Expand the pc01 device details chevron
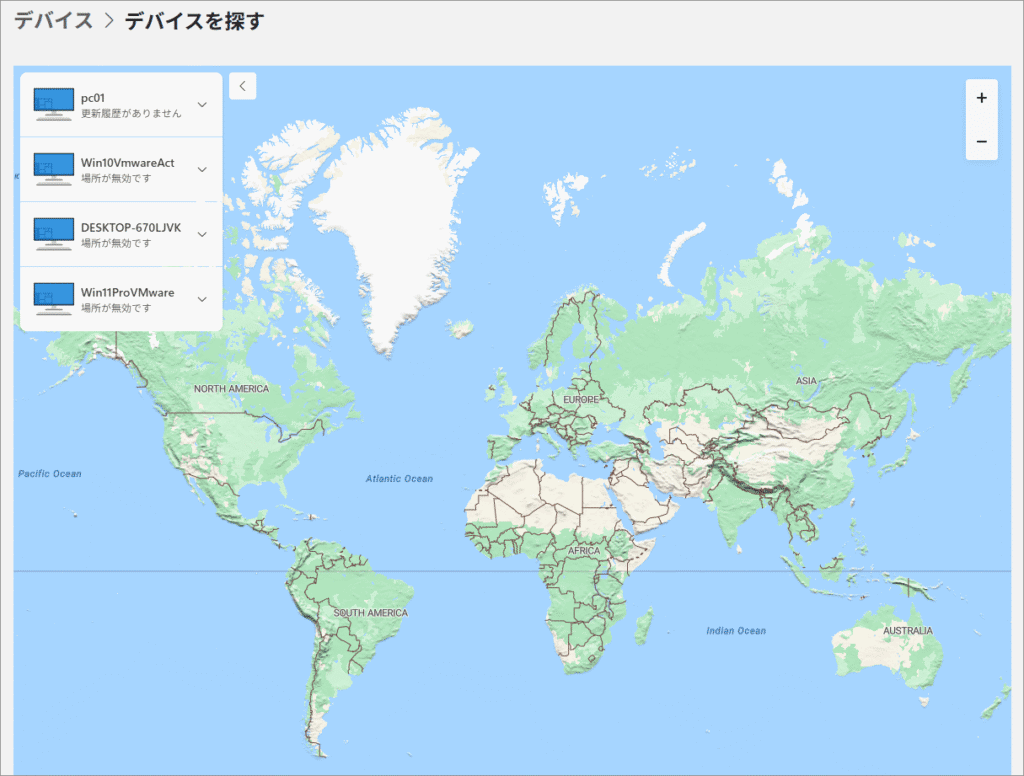Image resolution: width=1024 pixels, height=776 pixels. click(x=202, y=105)
